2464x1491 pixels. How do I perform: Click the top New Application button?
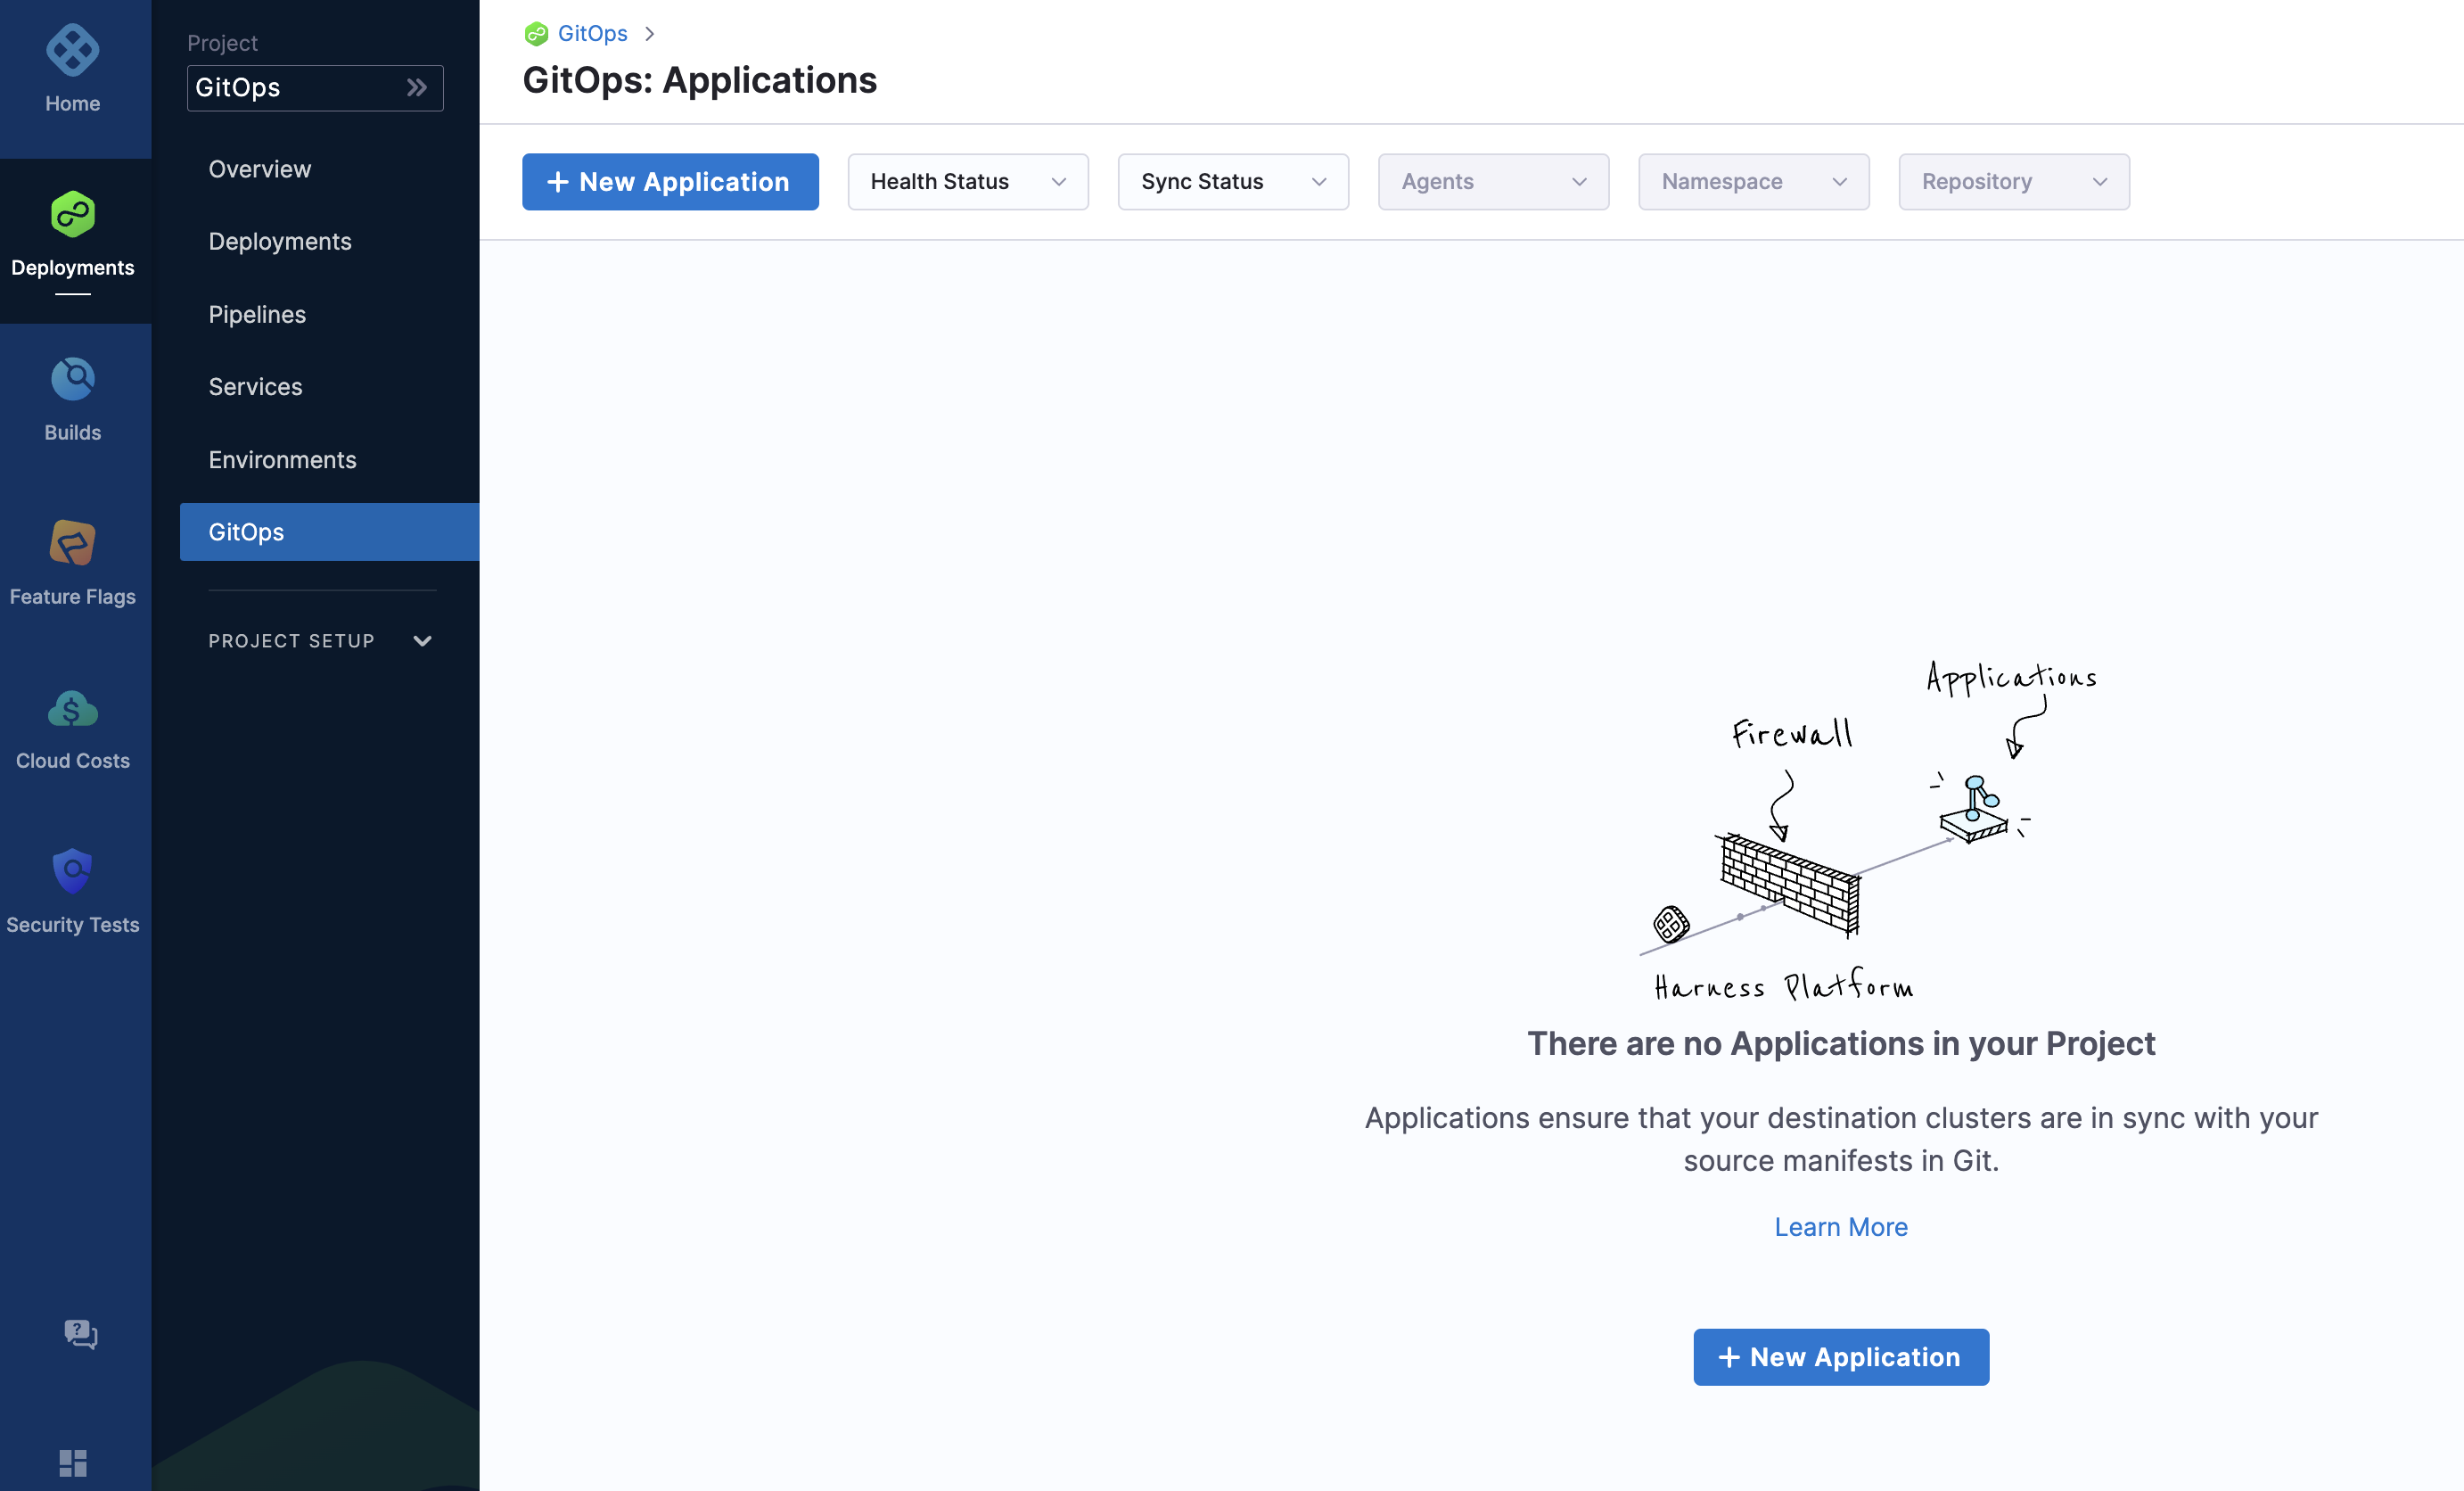tap(669, 182)
